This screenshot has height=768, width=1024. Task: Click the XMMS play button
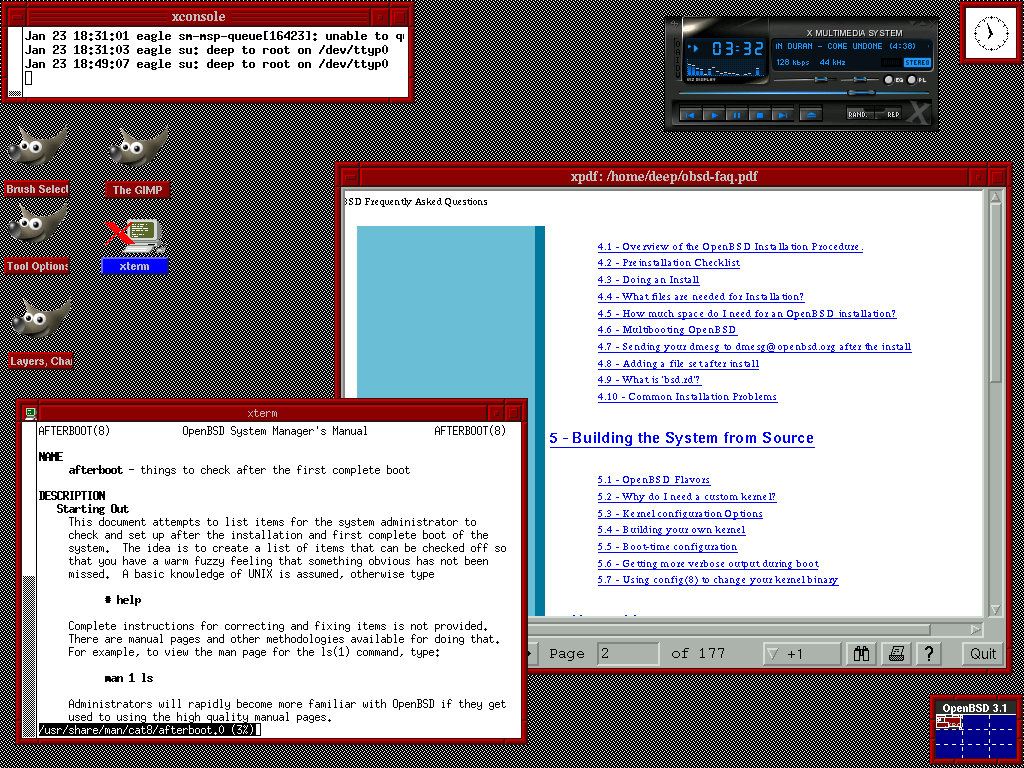click(714, 115)
